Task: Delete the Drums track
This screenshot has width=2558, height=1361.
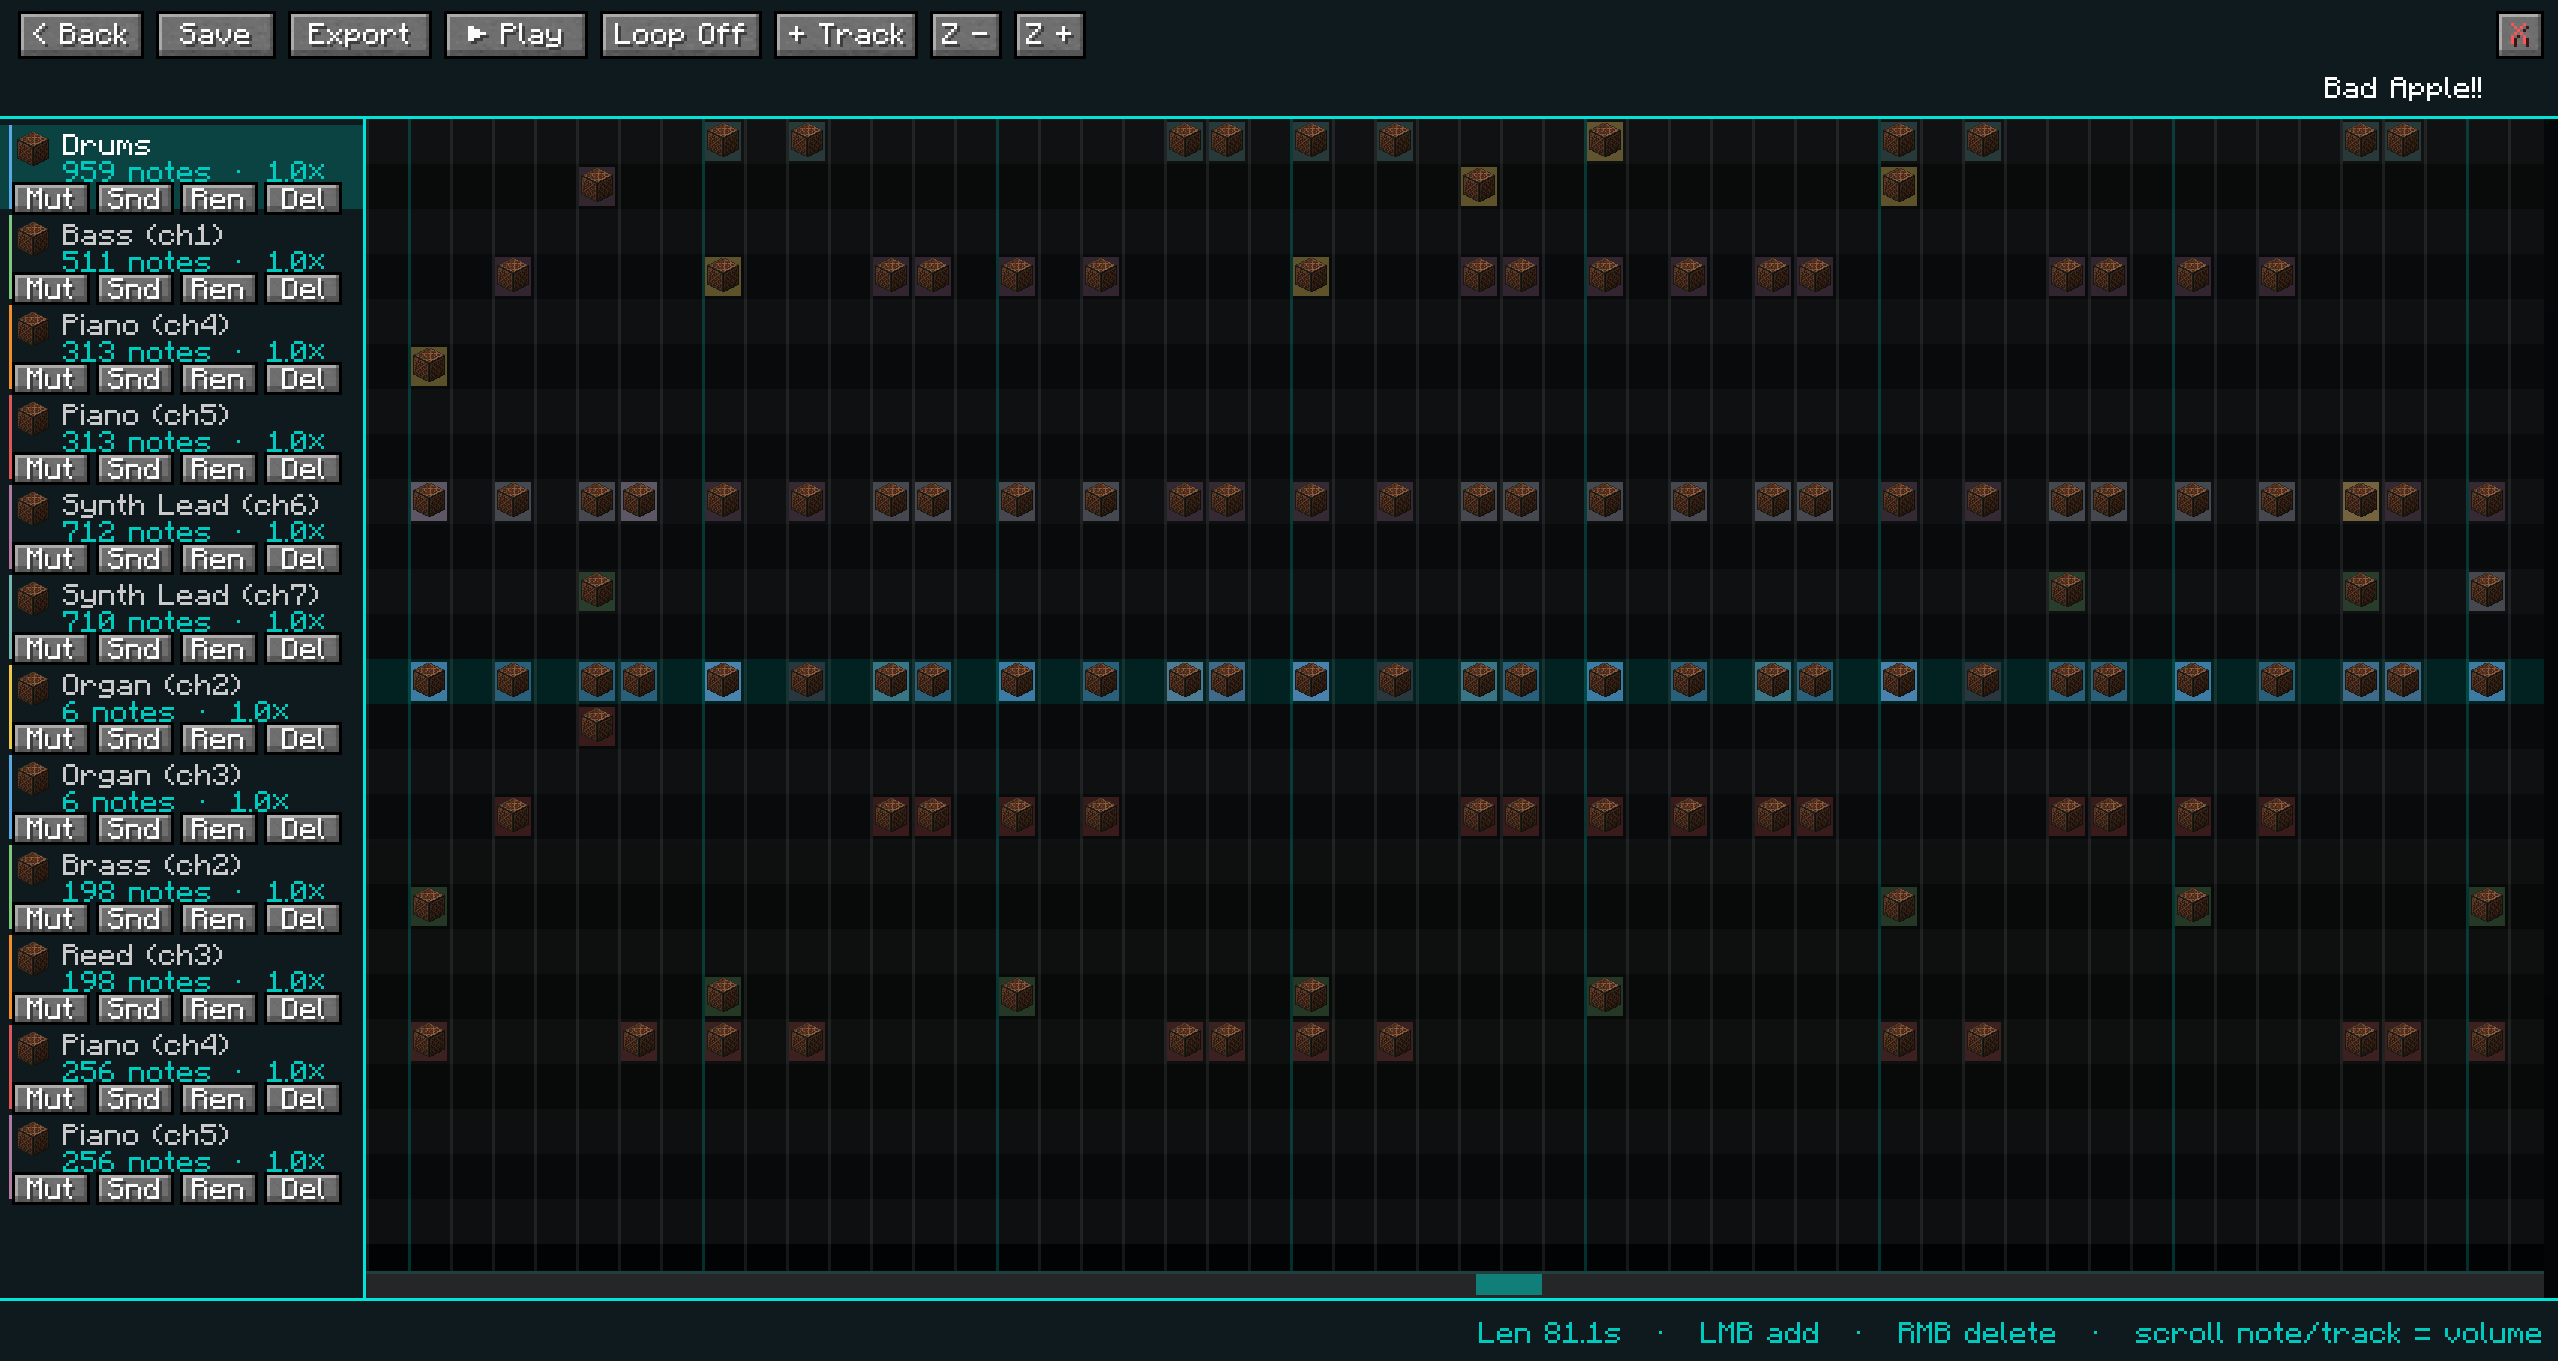Action: pos(303,199)
